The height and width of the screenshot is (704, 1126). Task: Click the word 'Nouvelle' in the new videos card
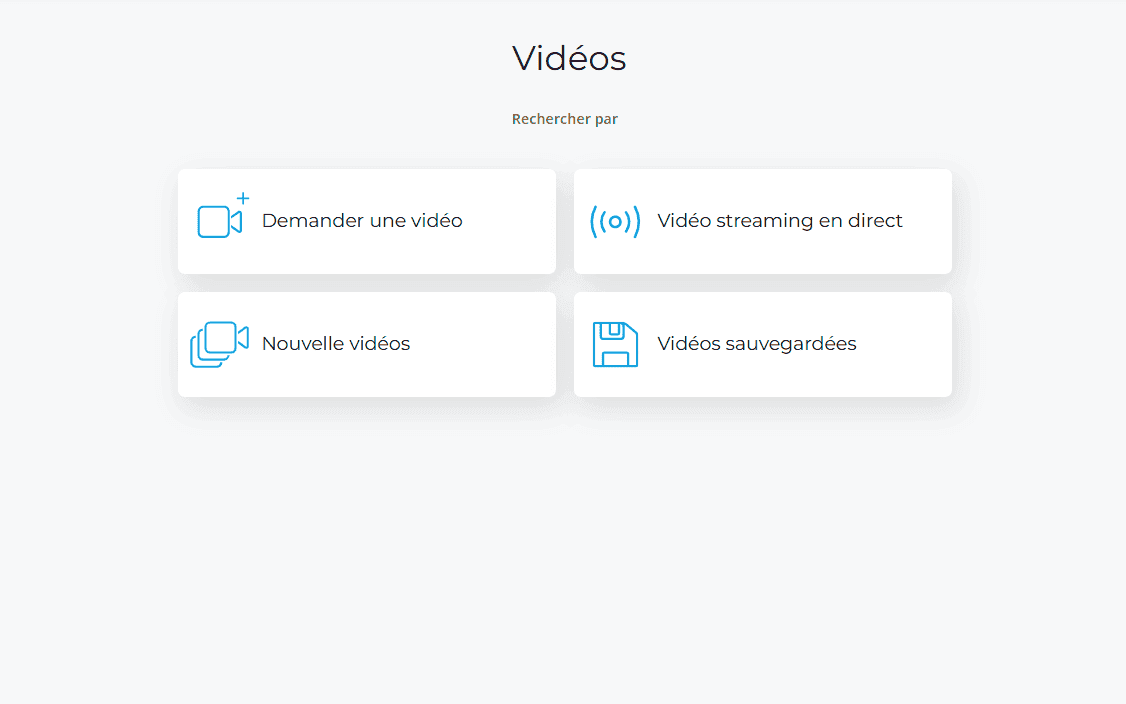[299, 344]
